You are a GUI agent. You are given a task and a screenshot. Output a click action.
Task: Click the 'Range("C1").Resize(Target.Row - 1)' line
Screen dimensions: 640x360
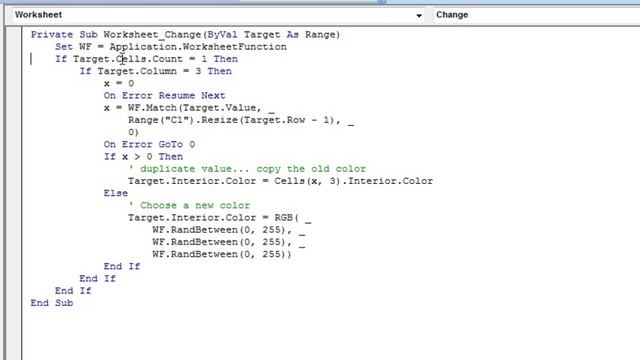241,120
